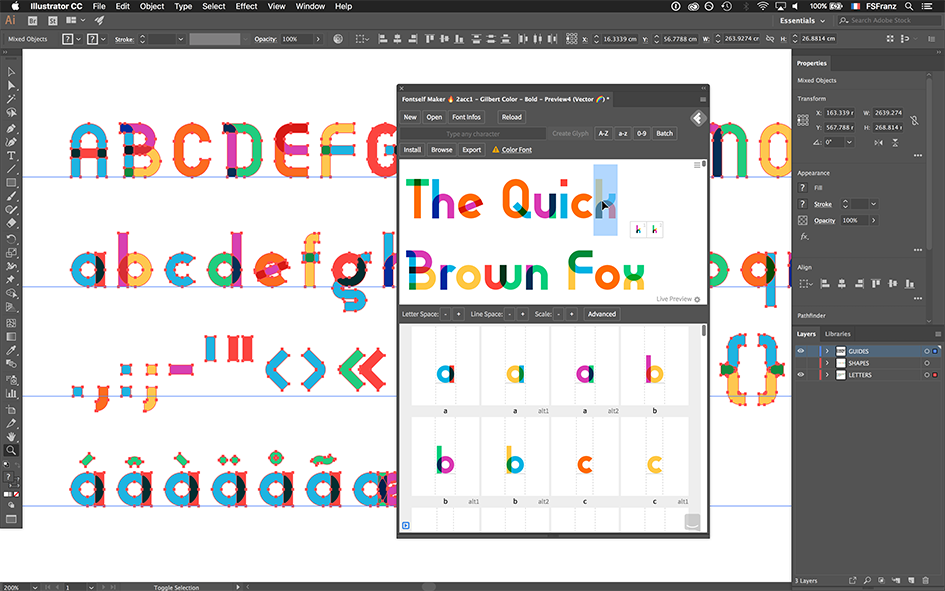Click the GUIDES layer target circle
Image resolution: width=945 pixels, height=591 pixels.
pyautogui.click(x=927, y=351)
